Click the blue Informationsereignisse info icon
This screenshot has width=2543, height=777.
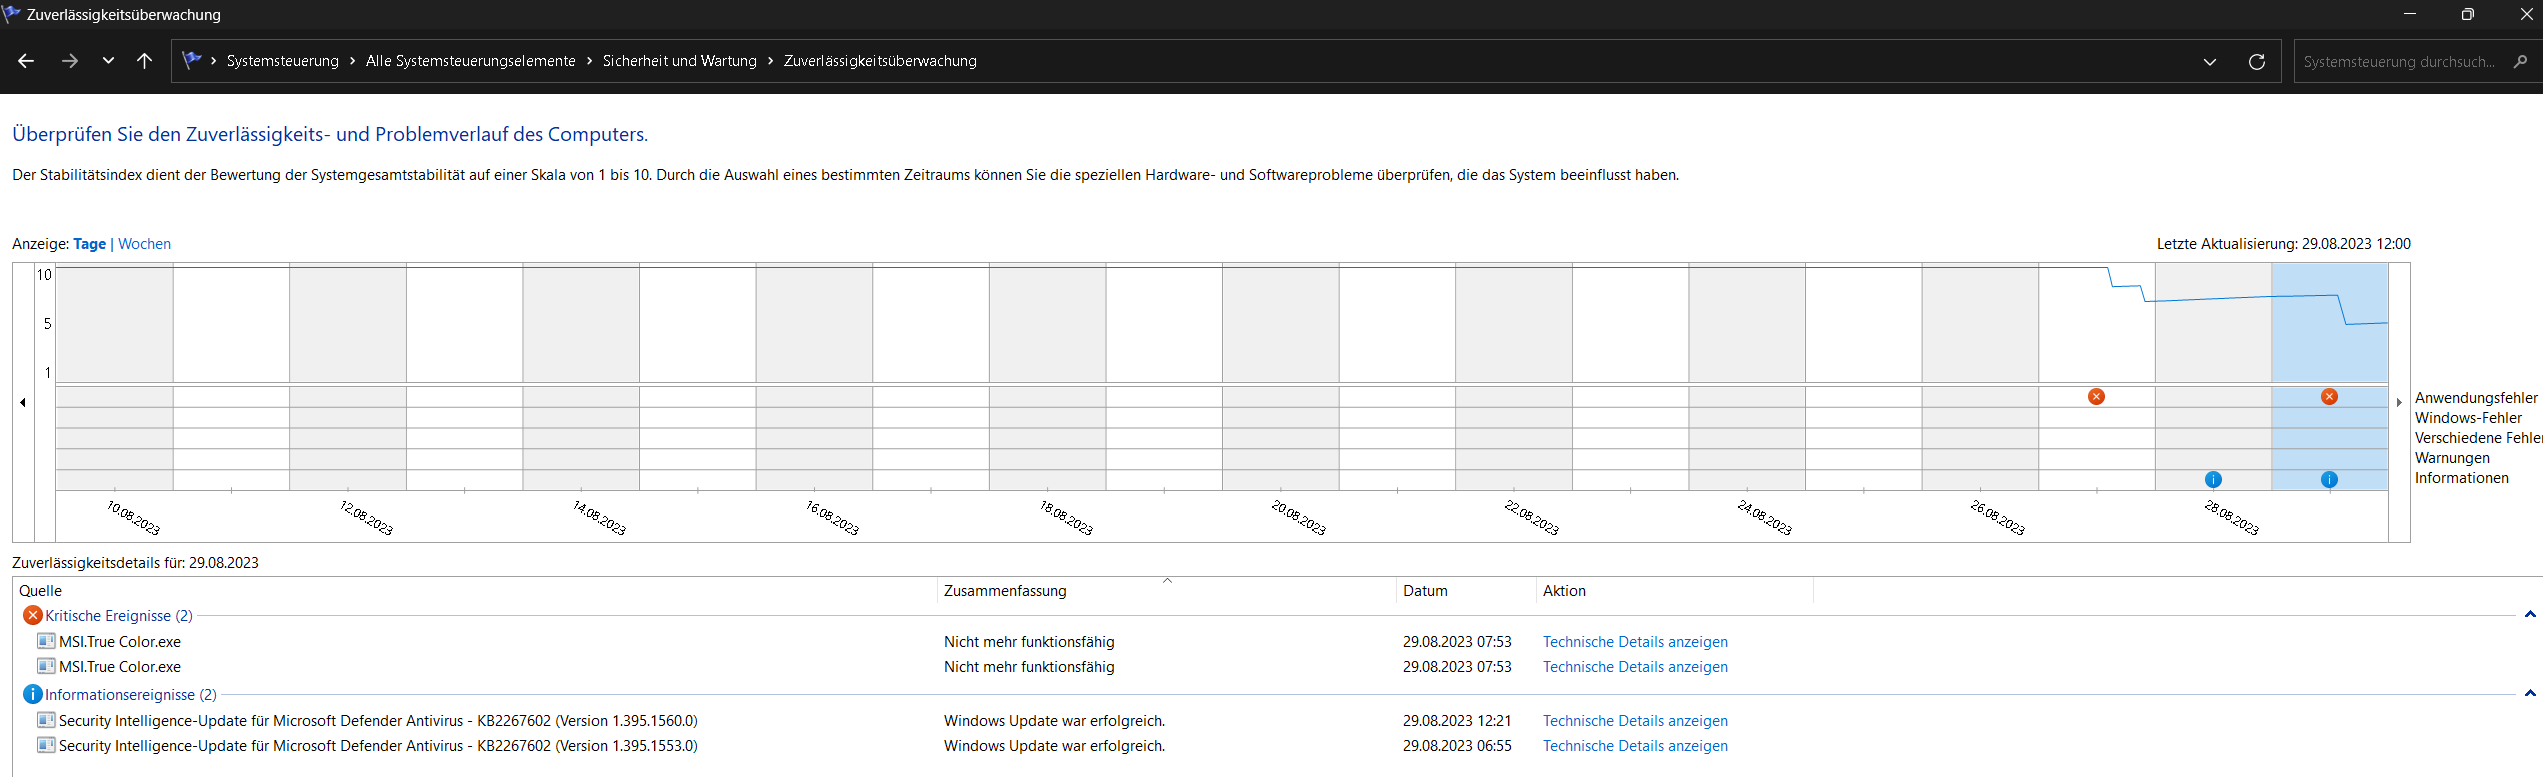(x=33, y=694)
